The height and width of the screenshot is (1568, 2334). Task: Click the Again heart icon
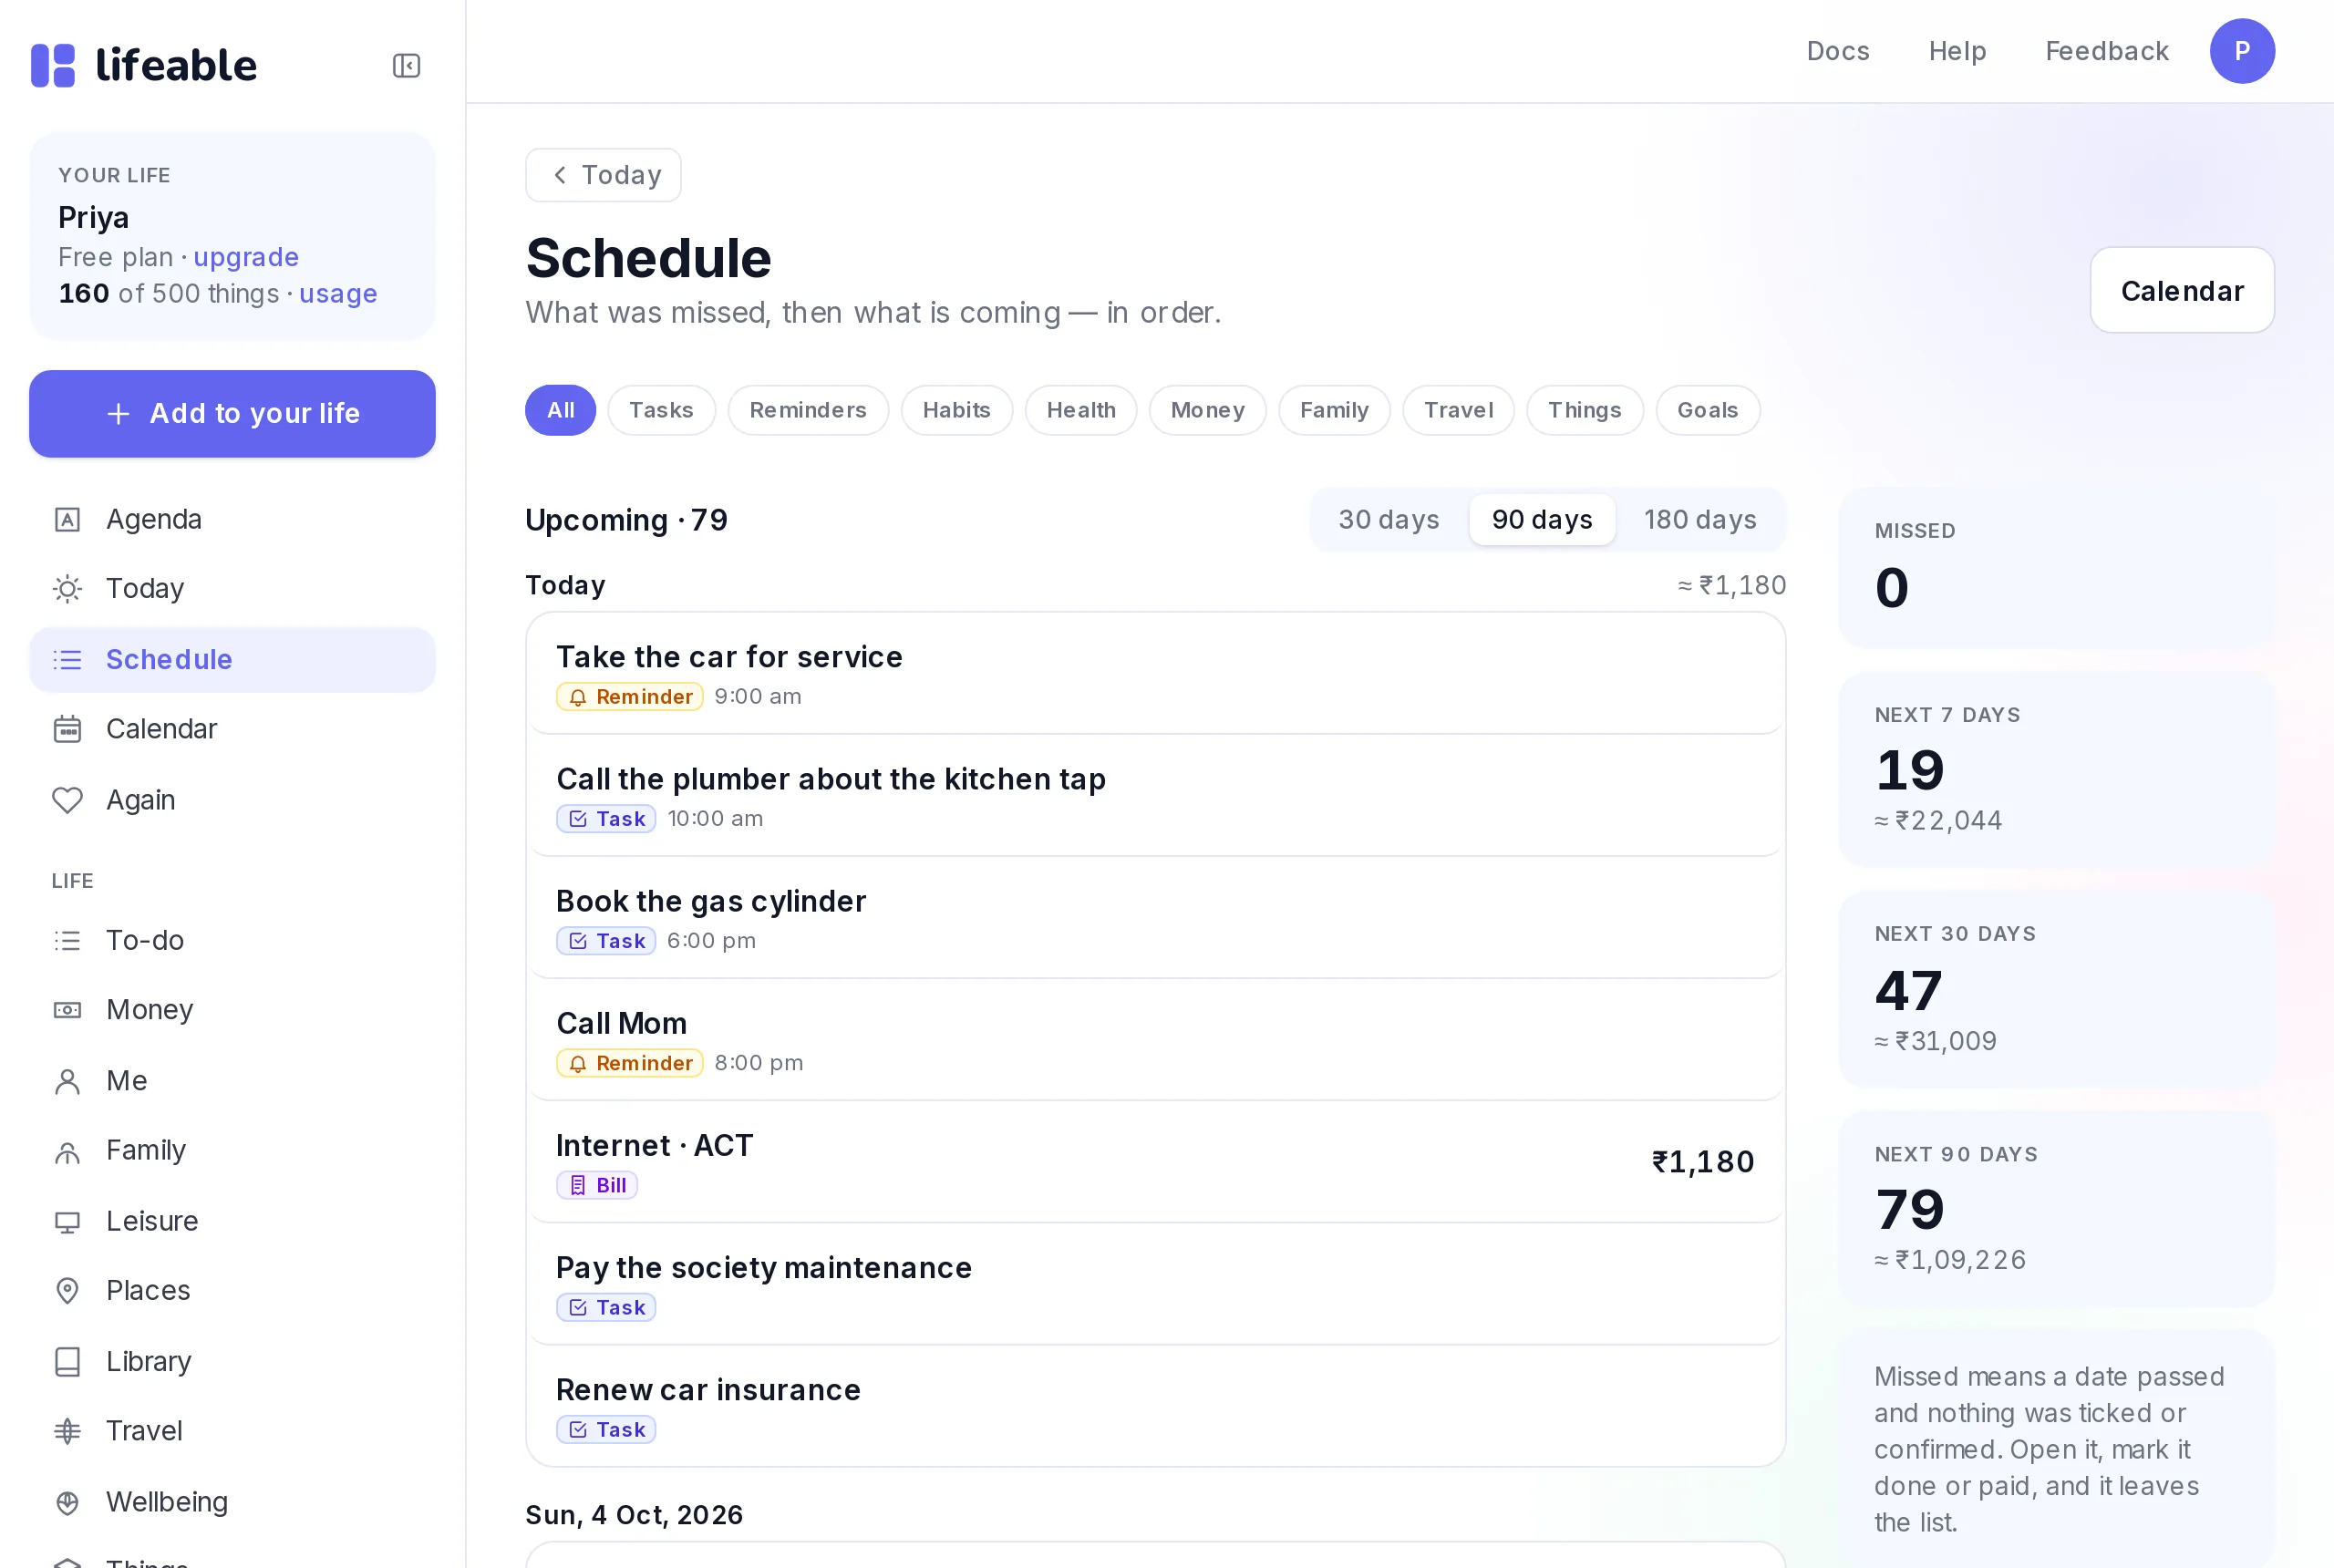click(x=67, y=800)
